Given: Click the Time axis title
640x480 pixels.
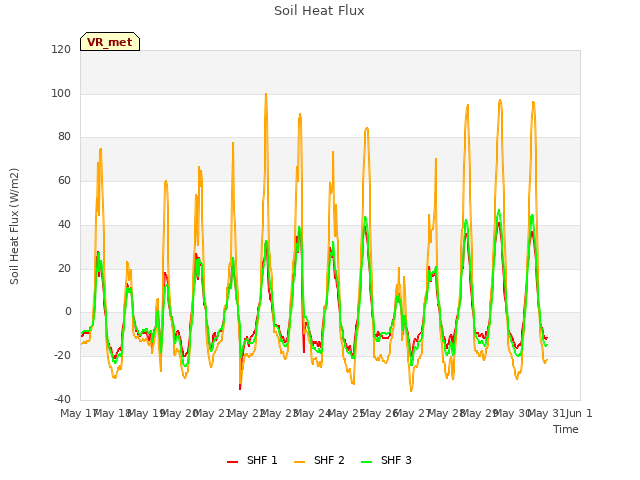Looking at the screenshot, I should [x=566, y=429].
